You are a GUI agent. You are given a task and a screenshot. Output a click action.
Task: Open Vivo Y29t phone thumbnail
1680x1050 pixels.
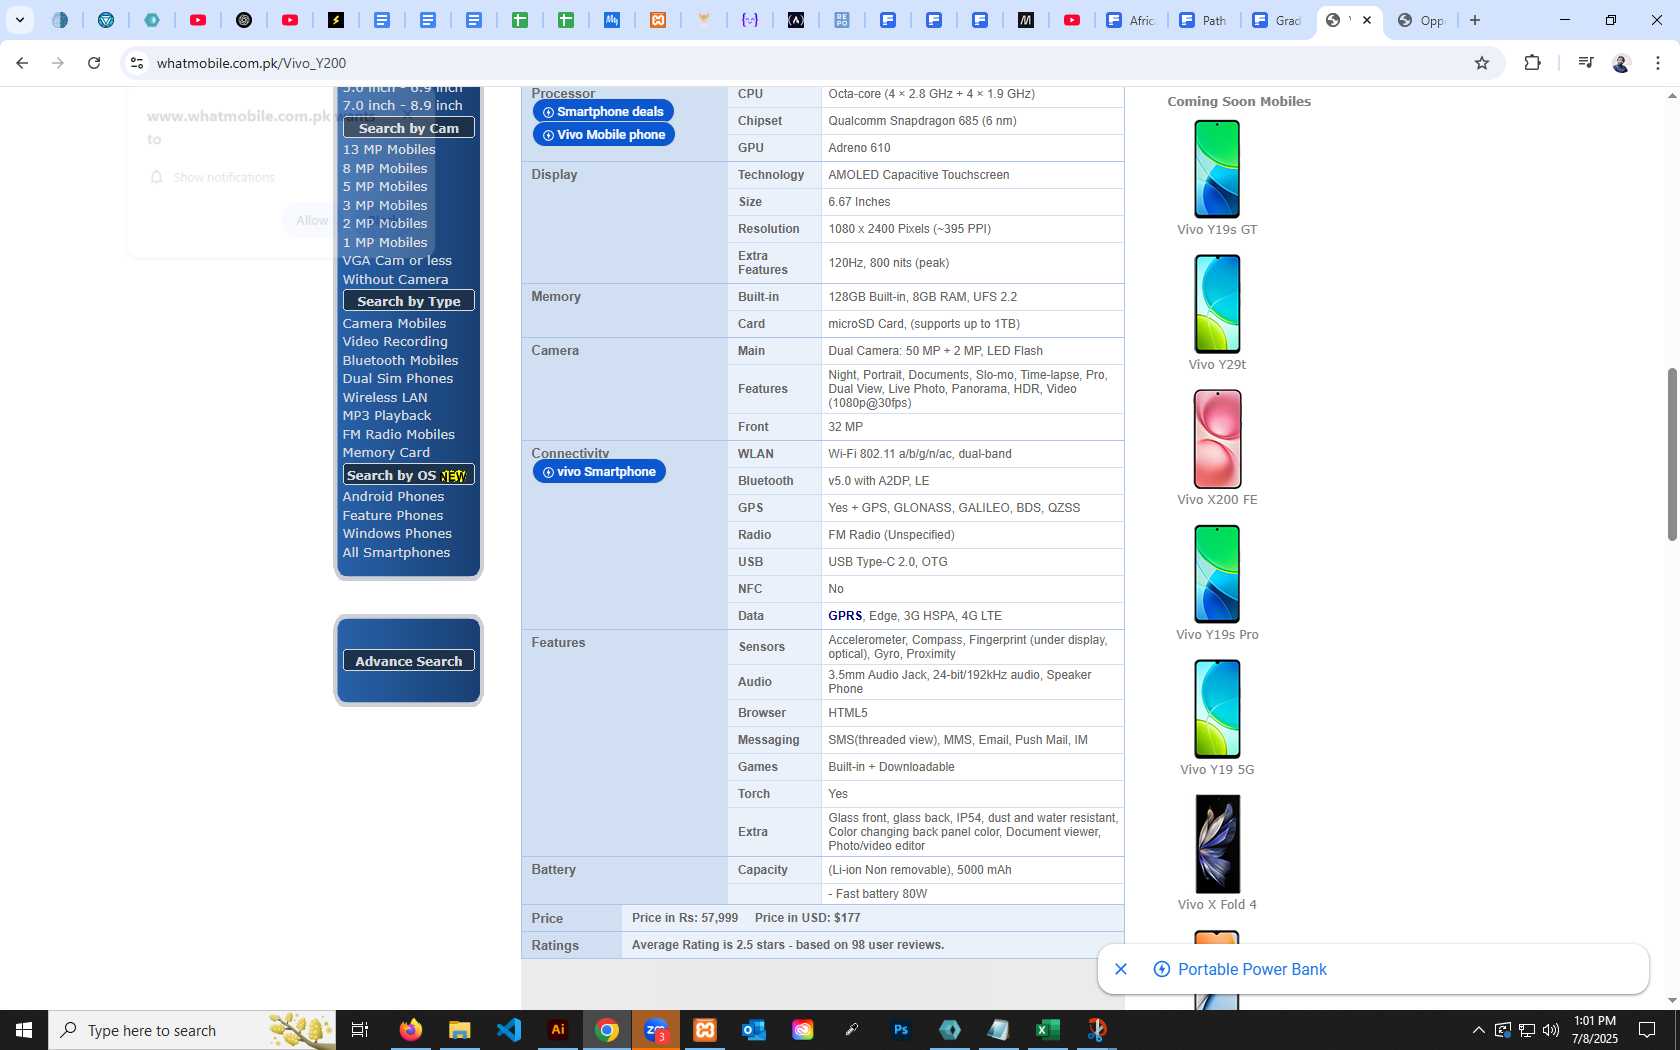pos(1217,304)
